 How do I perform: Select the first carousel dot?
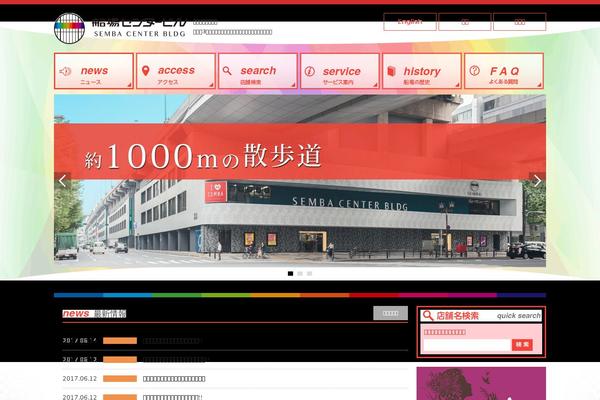pyautogui.click(x=290, y=273)
